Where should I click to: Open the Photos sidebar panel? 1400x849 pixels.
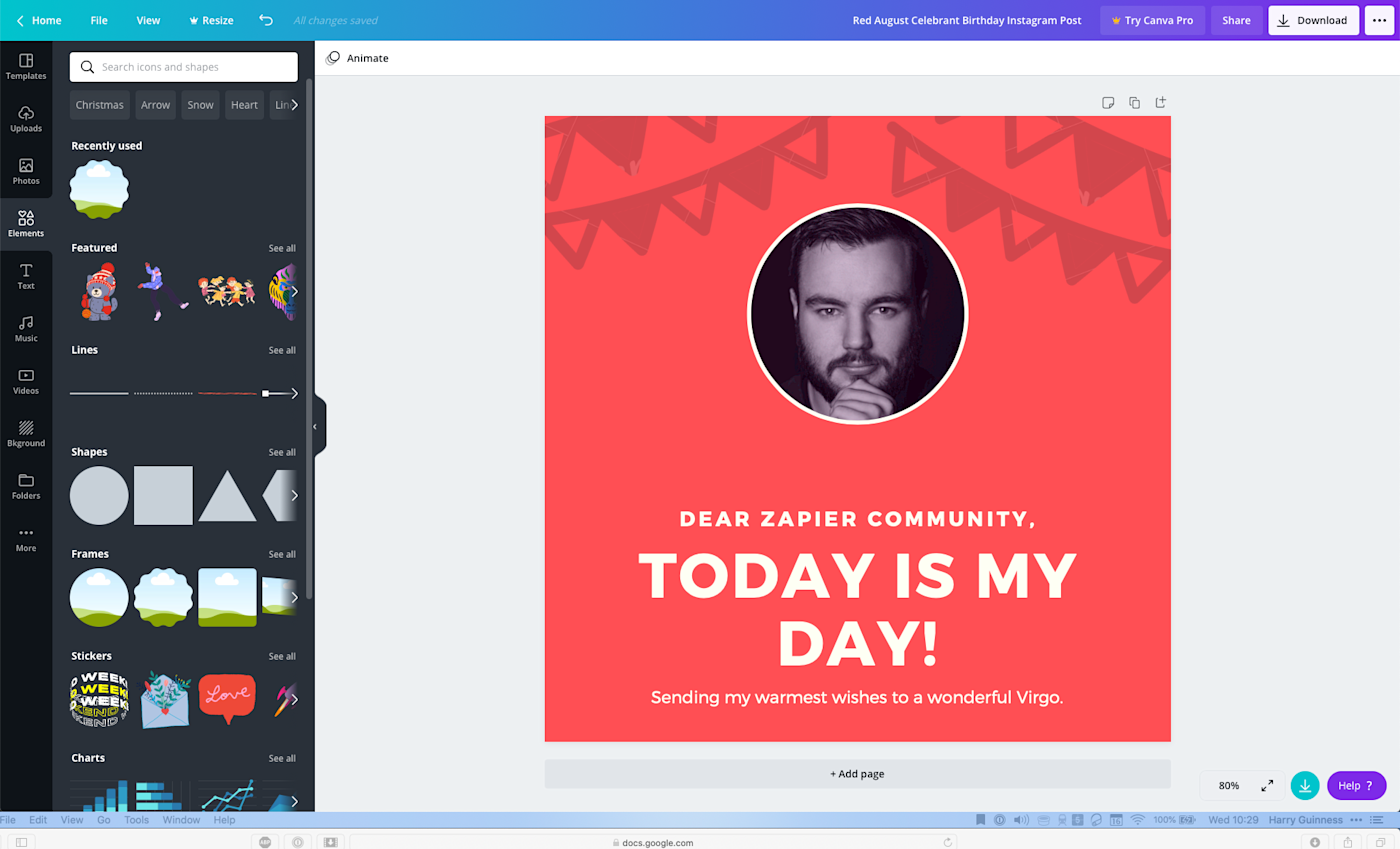click(26, 171)
